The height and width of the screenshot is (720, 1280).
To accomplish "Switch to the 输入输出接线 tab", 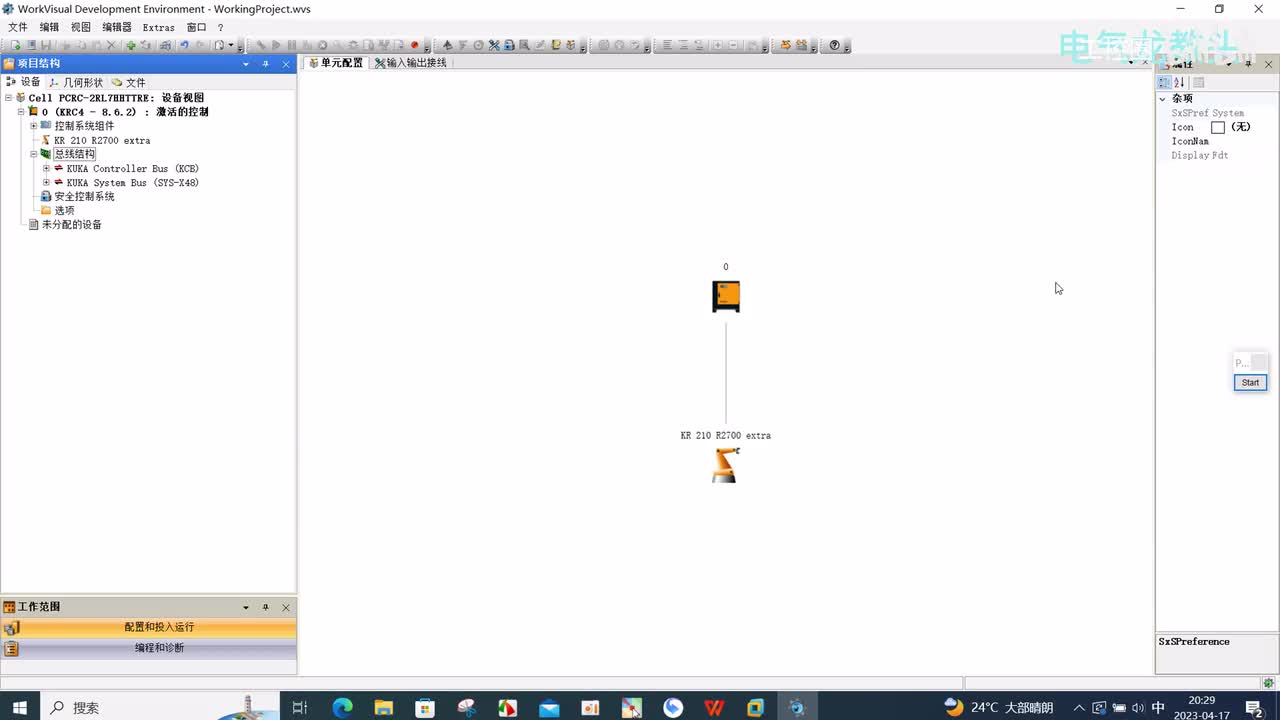I will (411, 63).
